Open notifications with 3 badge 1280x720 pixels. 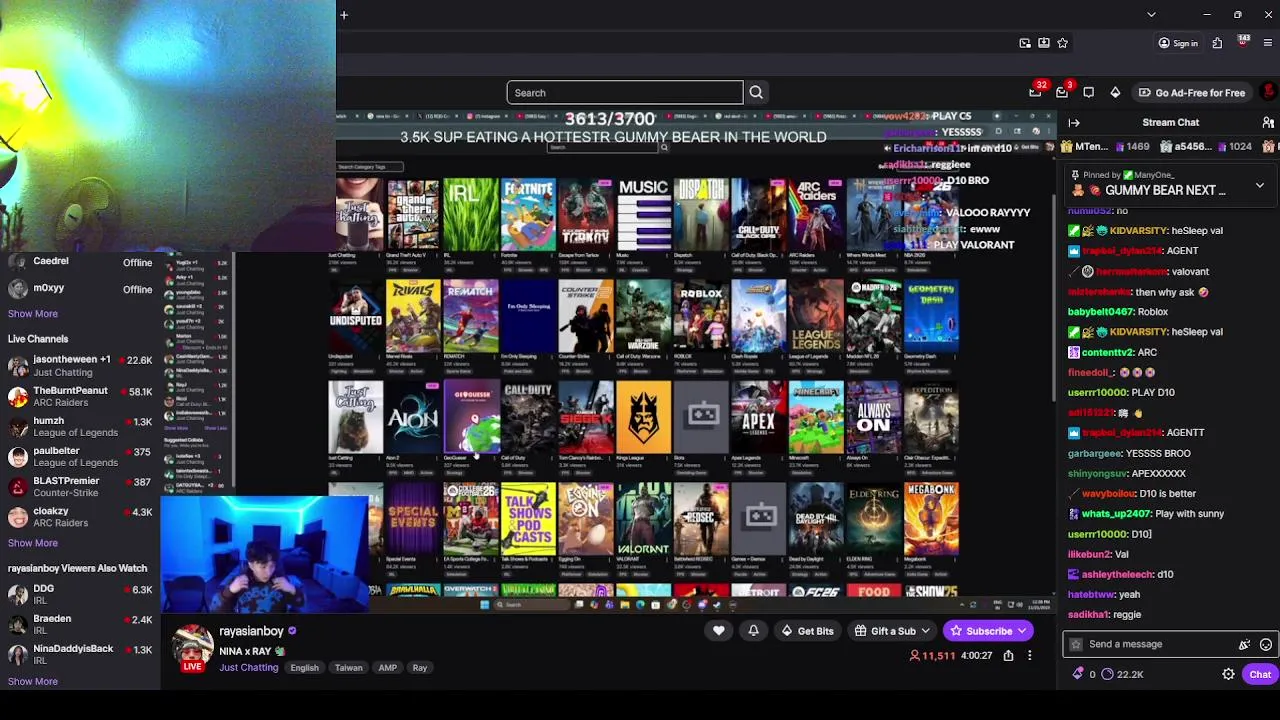[1062, 93]
